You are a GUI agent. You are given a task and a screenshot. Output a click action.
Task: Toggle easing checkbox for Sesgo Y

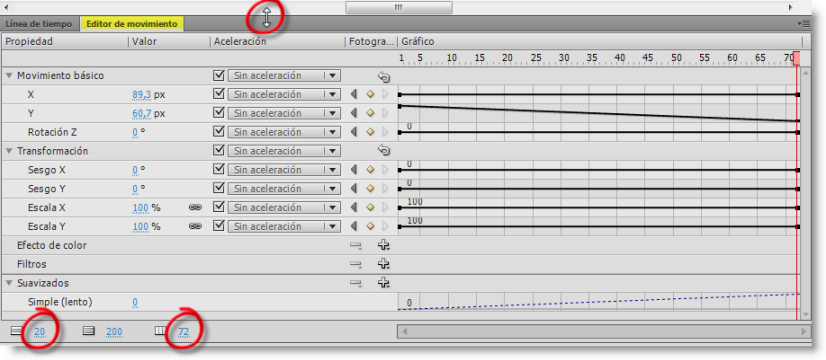(219, 188)
